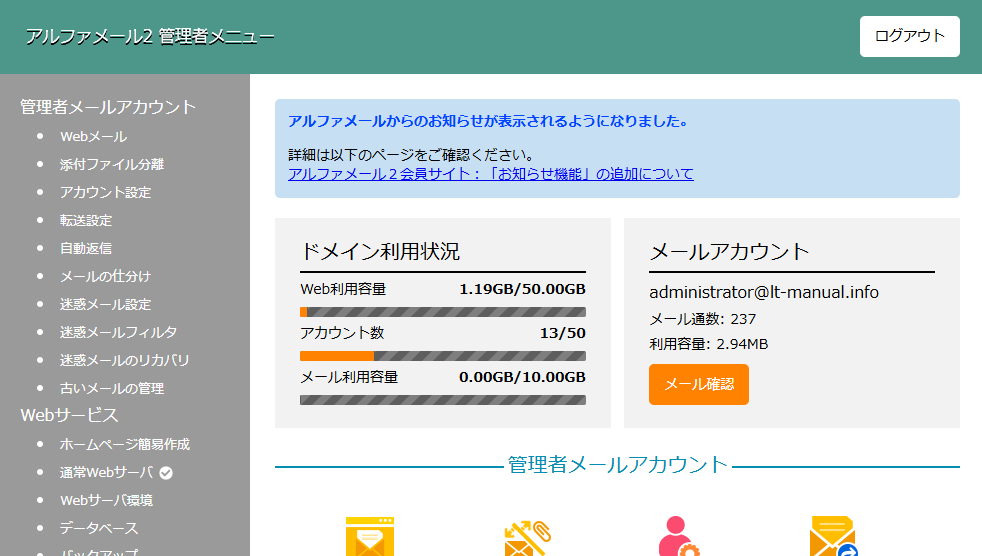Image resolution: width=982 pixels, height=556 pixels.
Task: Click the mail forwarding envelope icon
Action: [833, 537]
